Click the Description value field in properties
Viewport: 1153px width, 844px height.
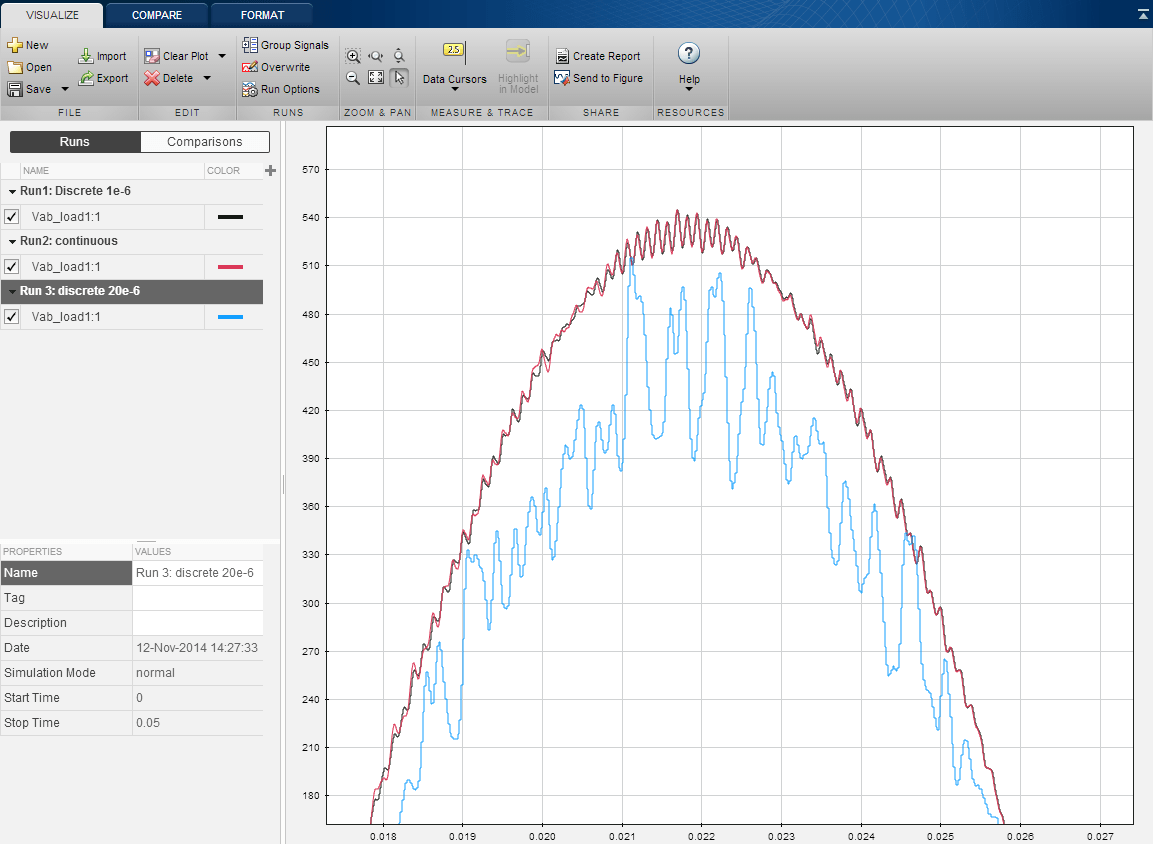tap(197, 622)
